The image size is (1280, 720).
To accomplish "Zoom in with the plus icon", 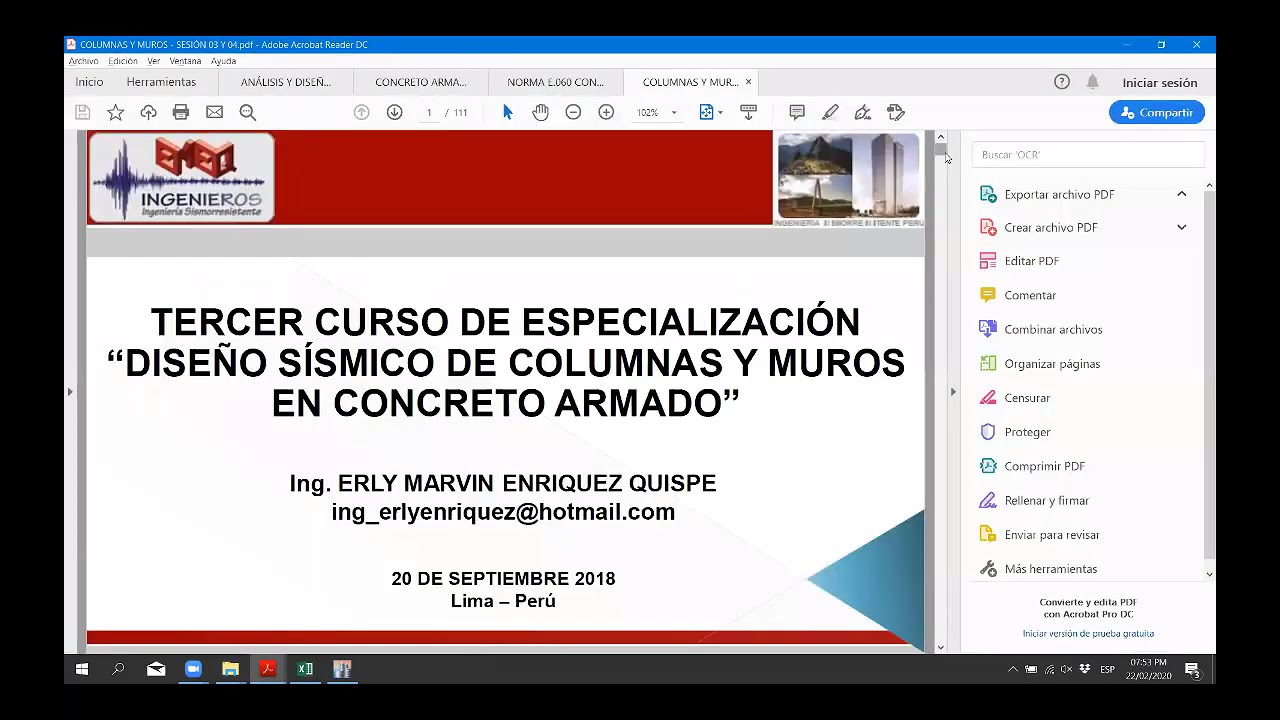I will click(606, 113).
